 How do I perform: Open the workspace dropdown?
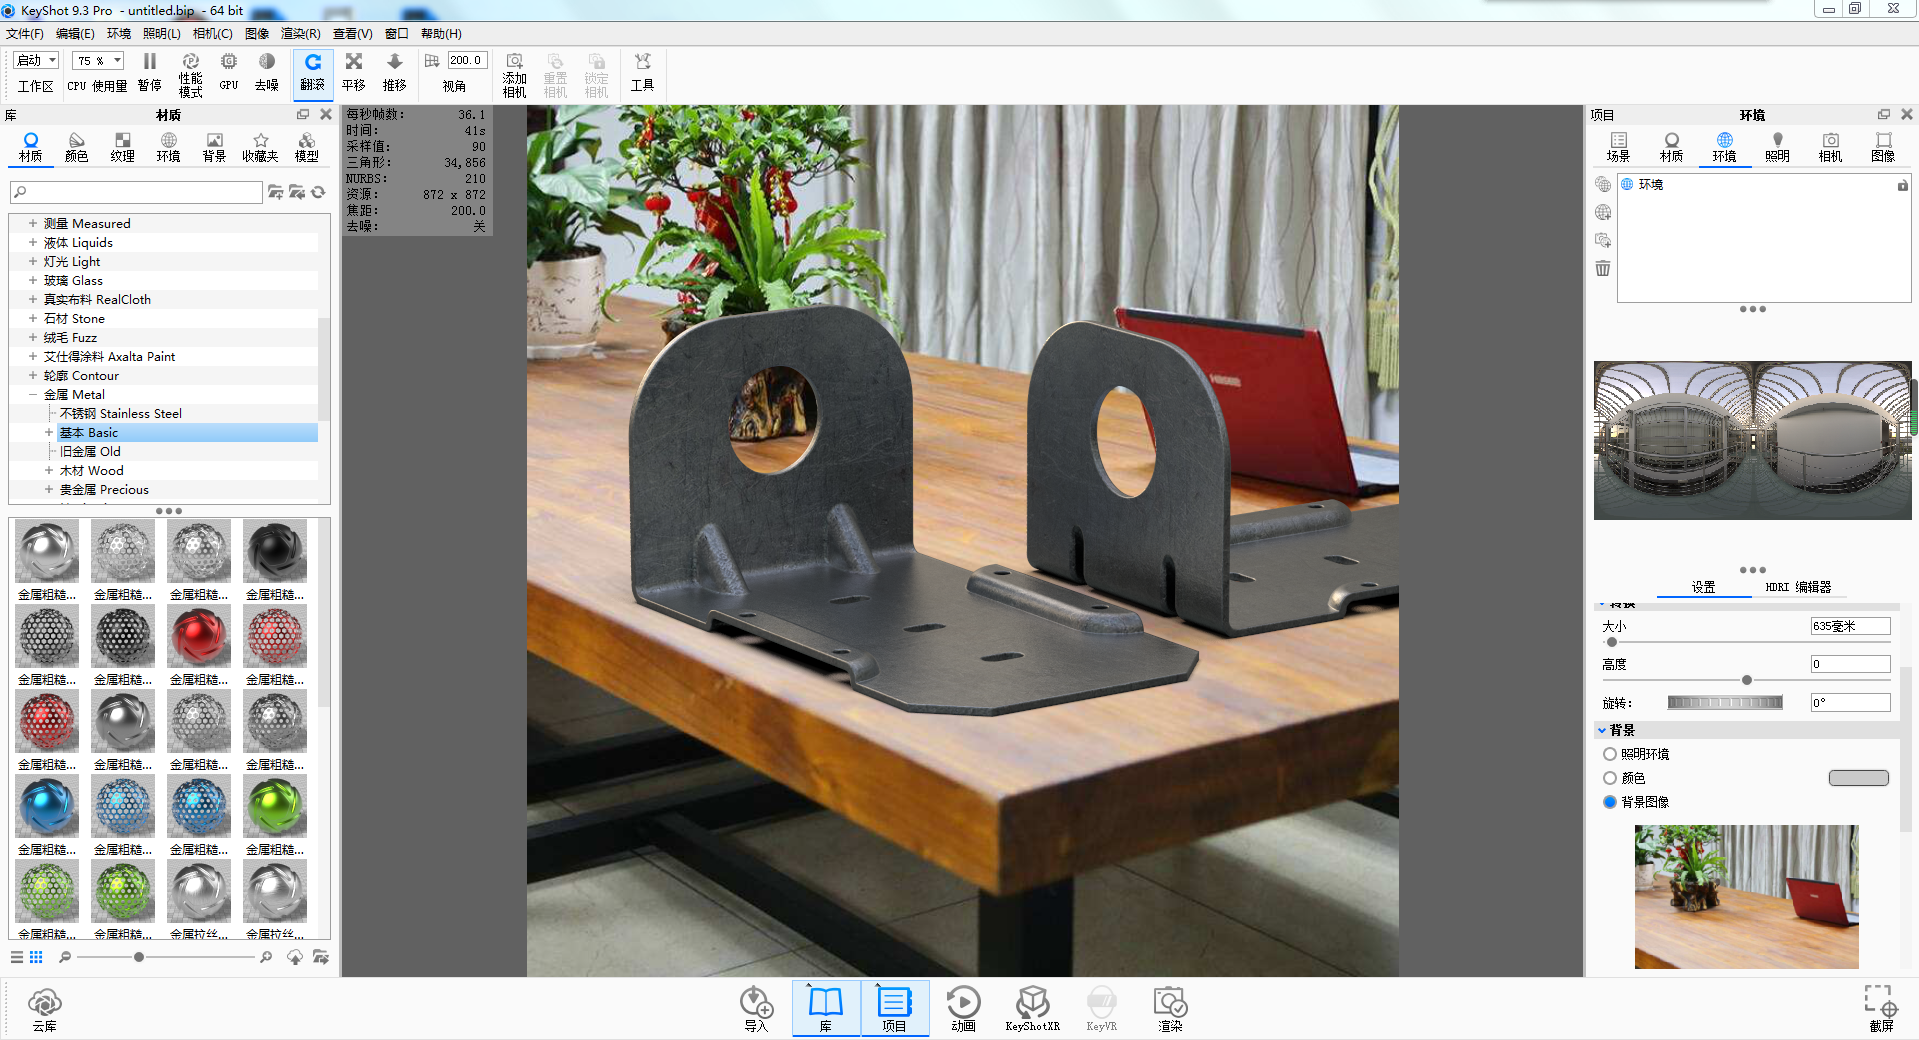(x=36, y=61)
